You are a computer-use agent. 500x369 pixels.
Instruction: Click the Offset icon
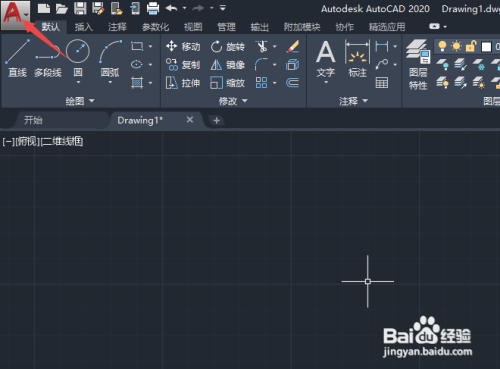(x=292, y=83)
